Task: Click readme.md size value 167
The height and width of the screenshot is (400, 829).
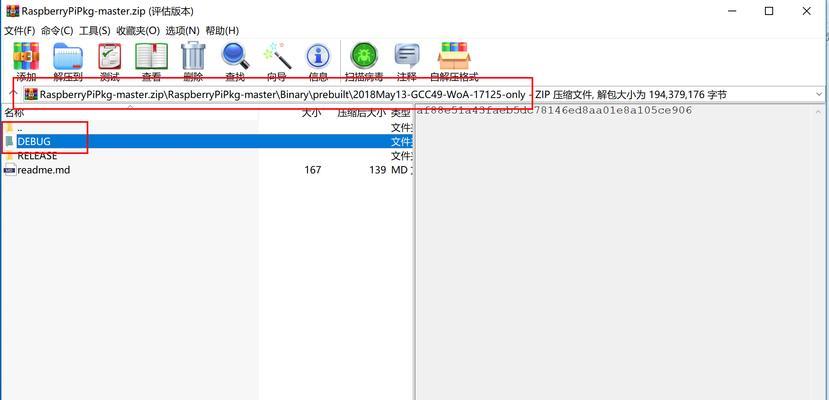Action: (312, 170)
